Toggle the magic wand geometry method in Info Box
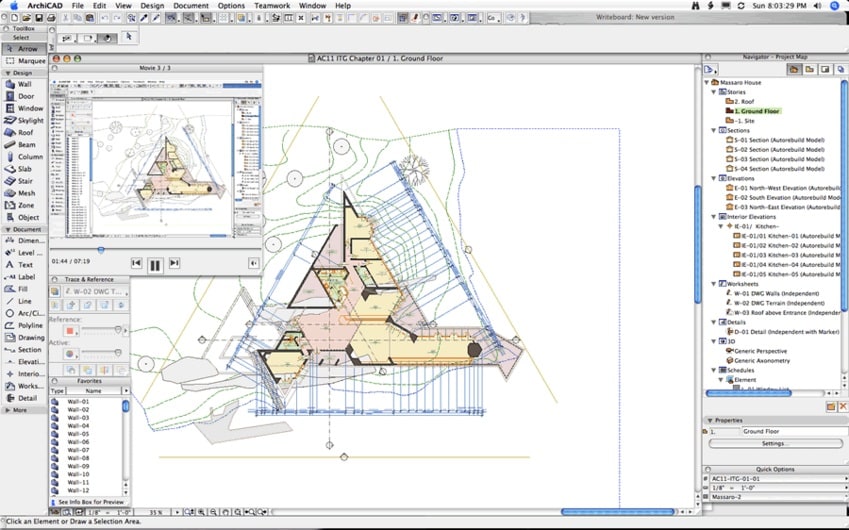Image resolution: width=849 pixels, height=530 pixels. click(107, 38)
